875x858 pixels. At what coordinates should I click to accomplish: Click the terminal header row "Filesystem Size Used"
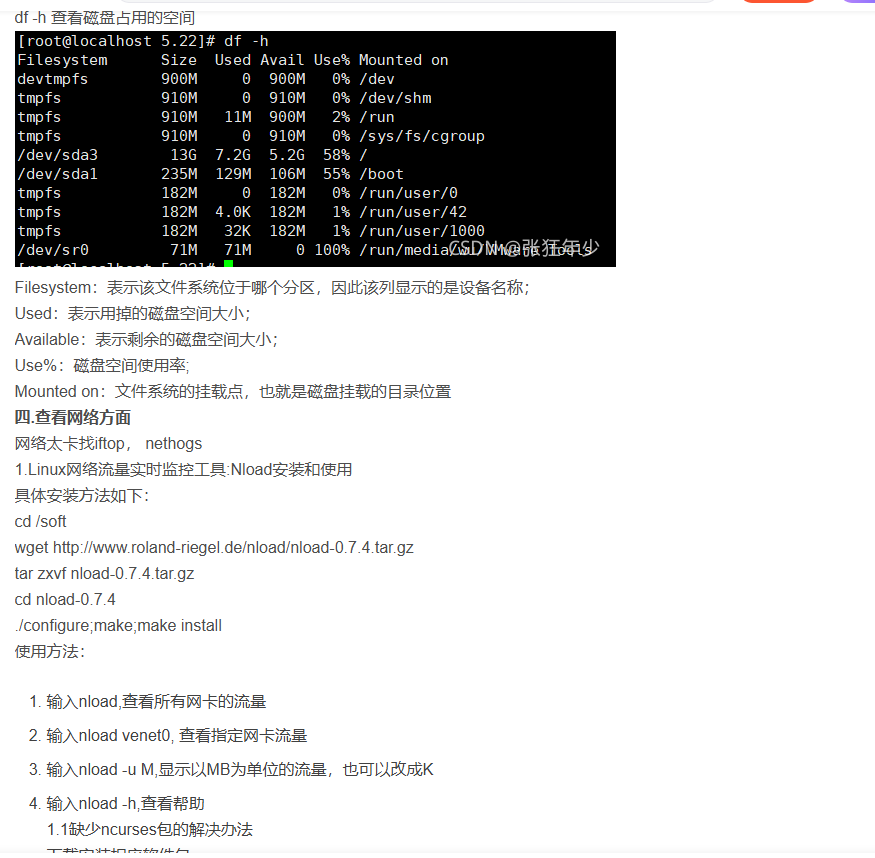233,60
